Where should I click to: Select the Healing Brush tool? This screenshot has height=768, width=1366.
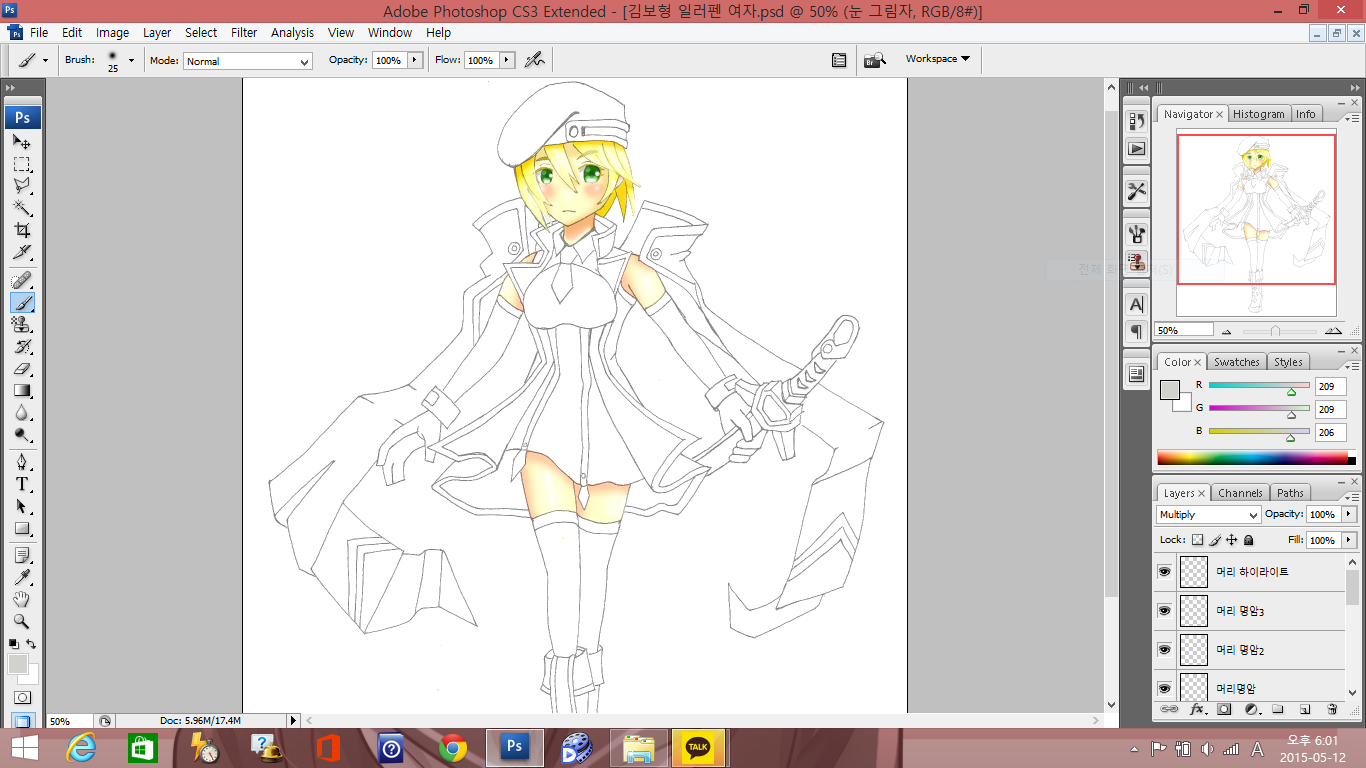[x=22, y=280]
